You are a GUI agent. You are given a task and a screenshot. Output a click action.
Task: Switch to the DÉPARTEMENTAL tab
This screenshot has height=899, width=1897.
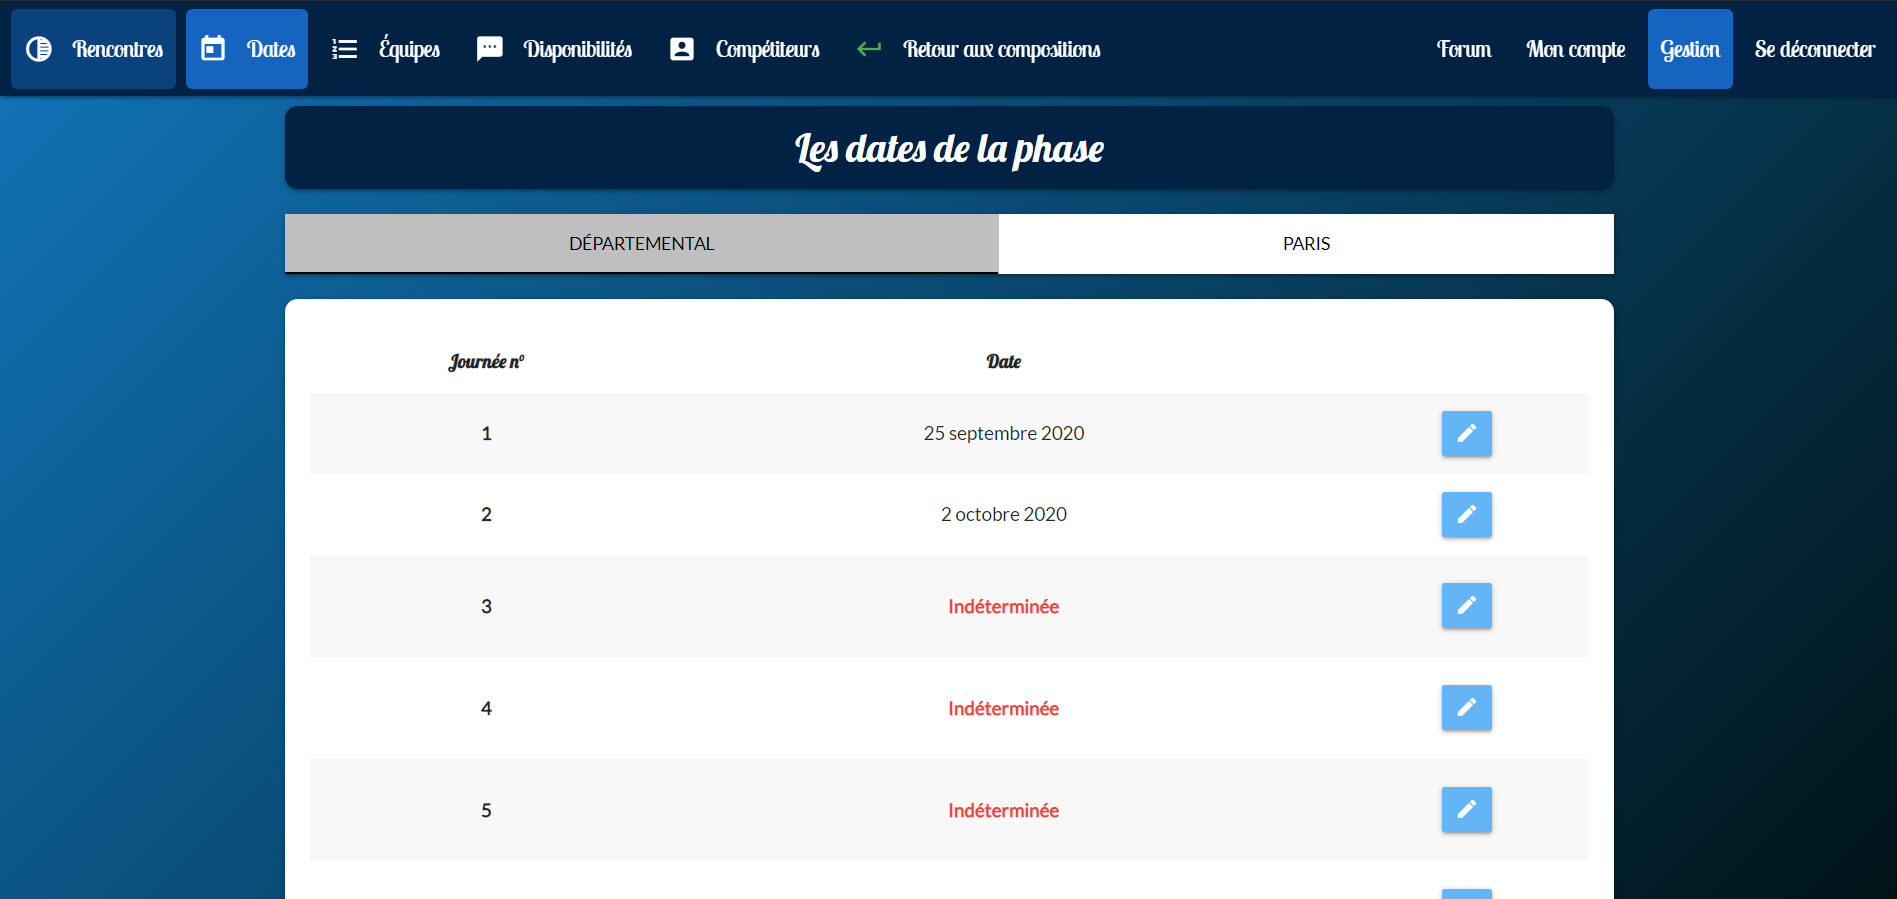641,244
